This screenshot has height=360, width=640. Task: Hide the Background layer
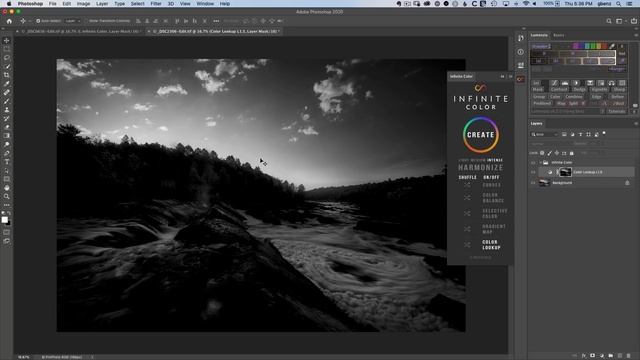(x=533, y=183)
